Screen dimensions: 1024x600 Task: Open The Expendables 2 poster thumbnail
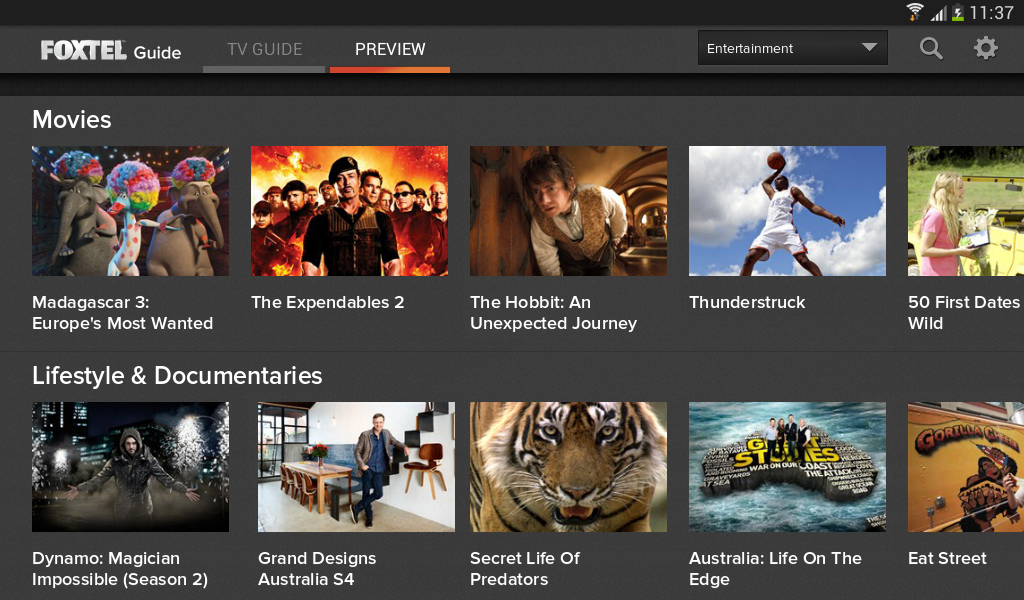(349, 211)
